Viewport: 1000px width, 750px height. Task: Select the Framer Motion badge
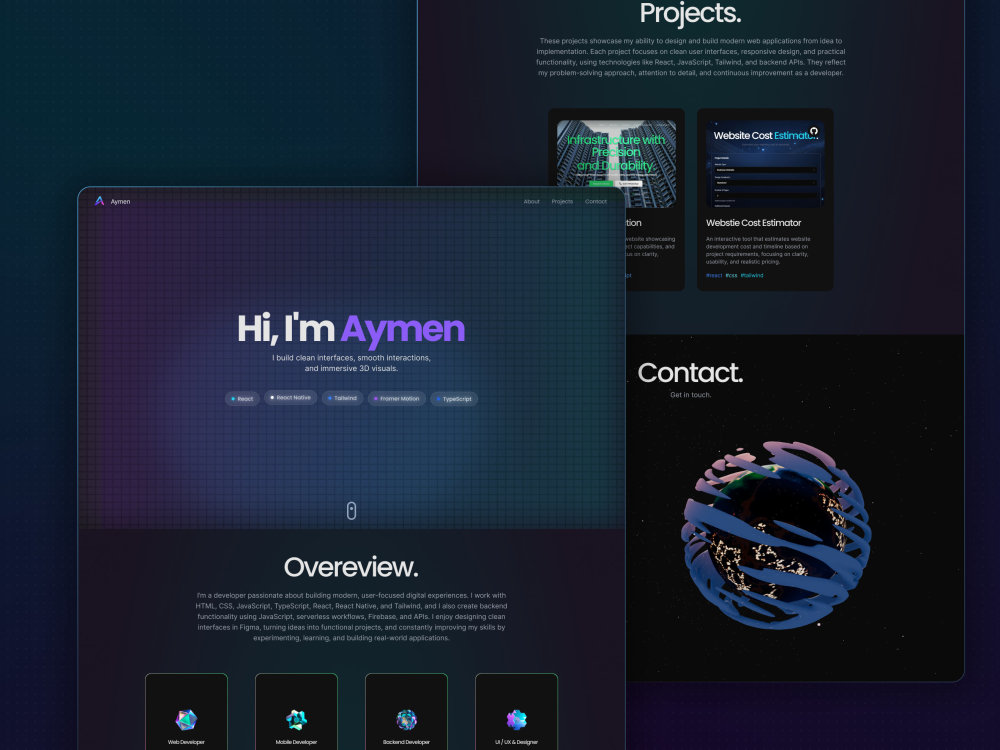coord(397,399)
